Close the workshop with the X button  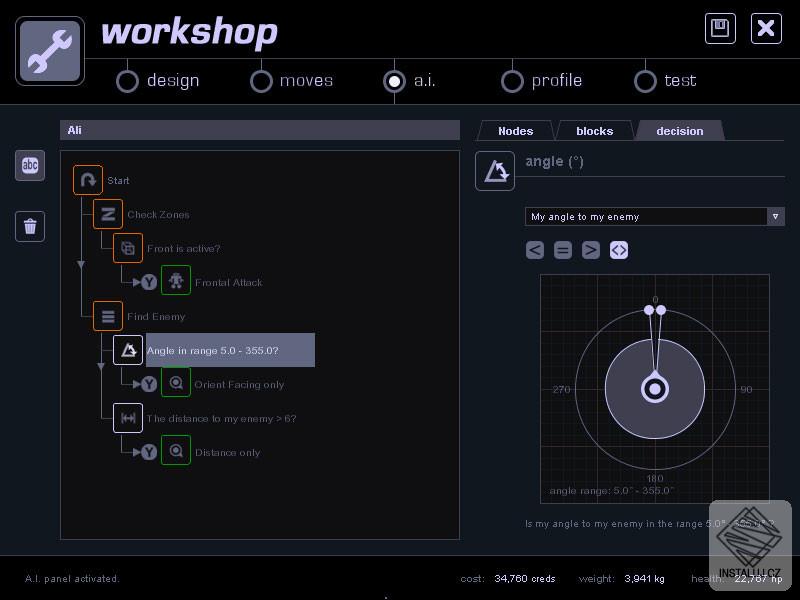[766, 28]
